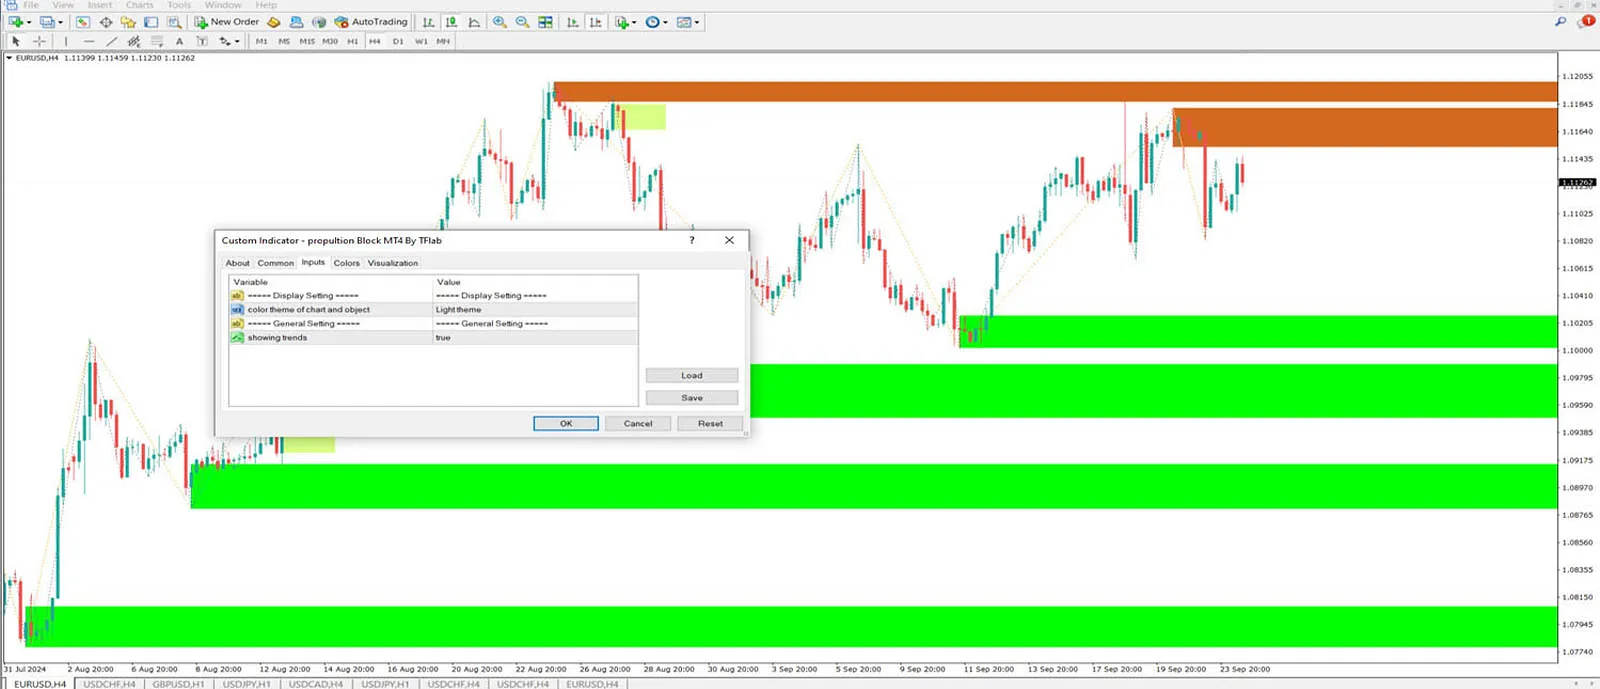The image size is (1600, 689).
Task: Toggle the AutoTrading button
Action: tap(371, 22)
